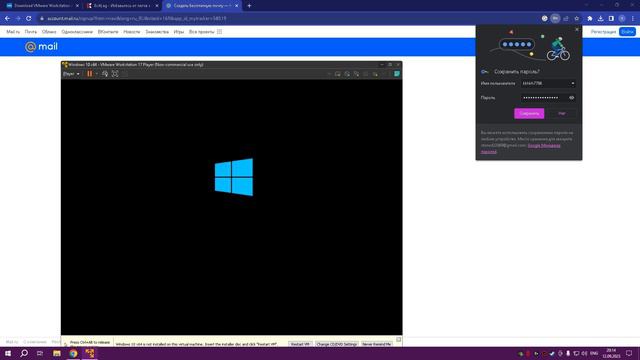
Task: Click the taskbar clock
Action: [611, 353]
